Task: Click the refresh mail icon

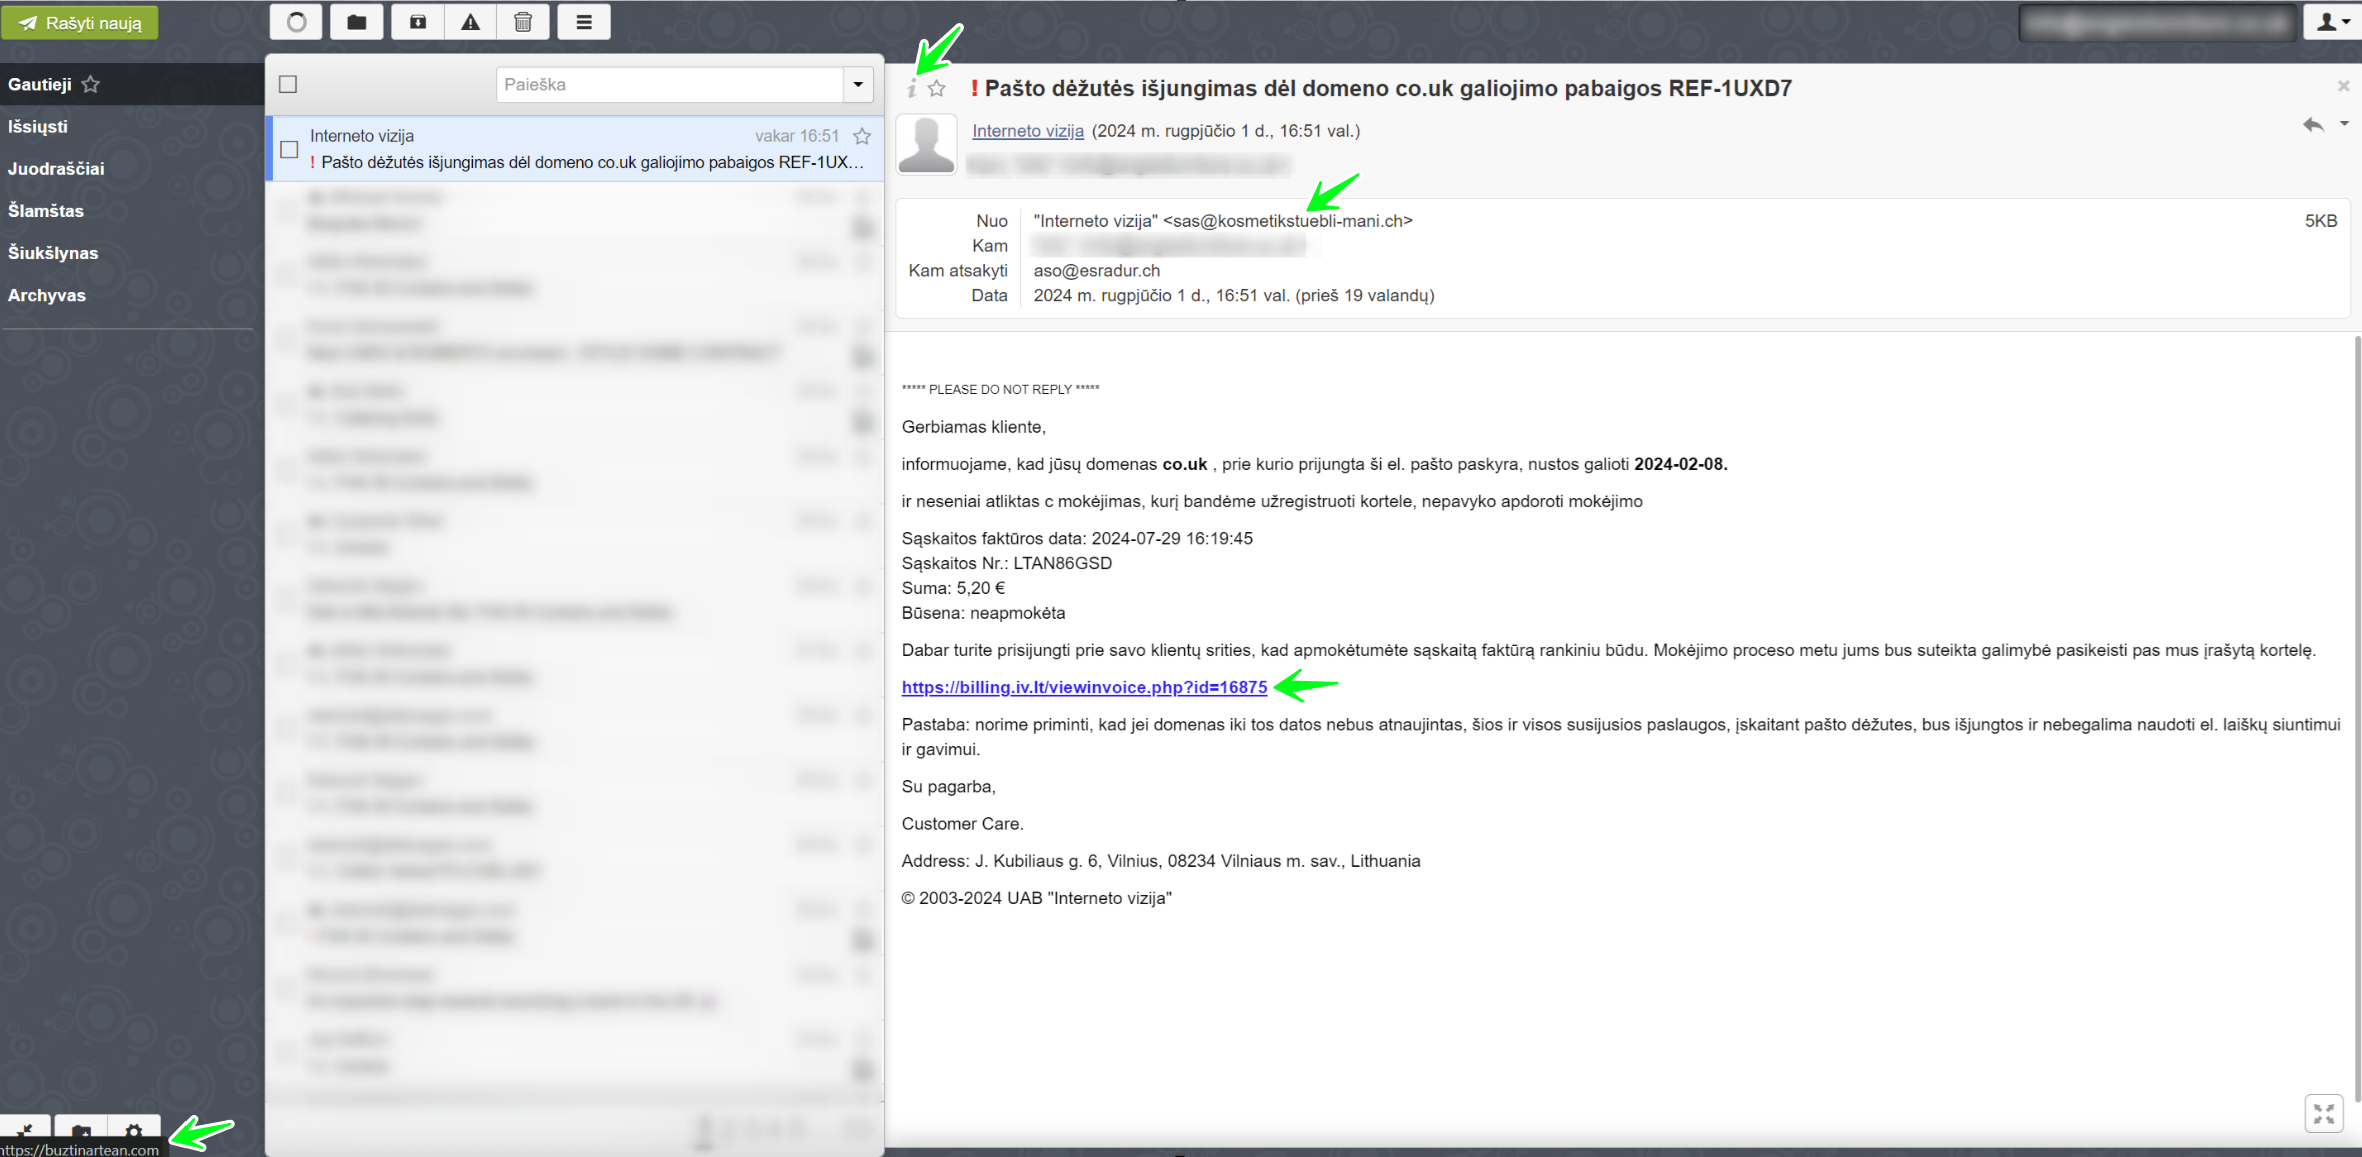Action: 296,22
